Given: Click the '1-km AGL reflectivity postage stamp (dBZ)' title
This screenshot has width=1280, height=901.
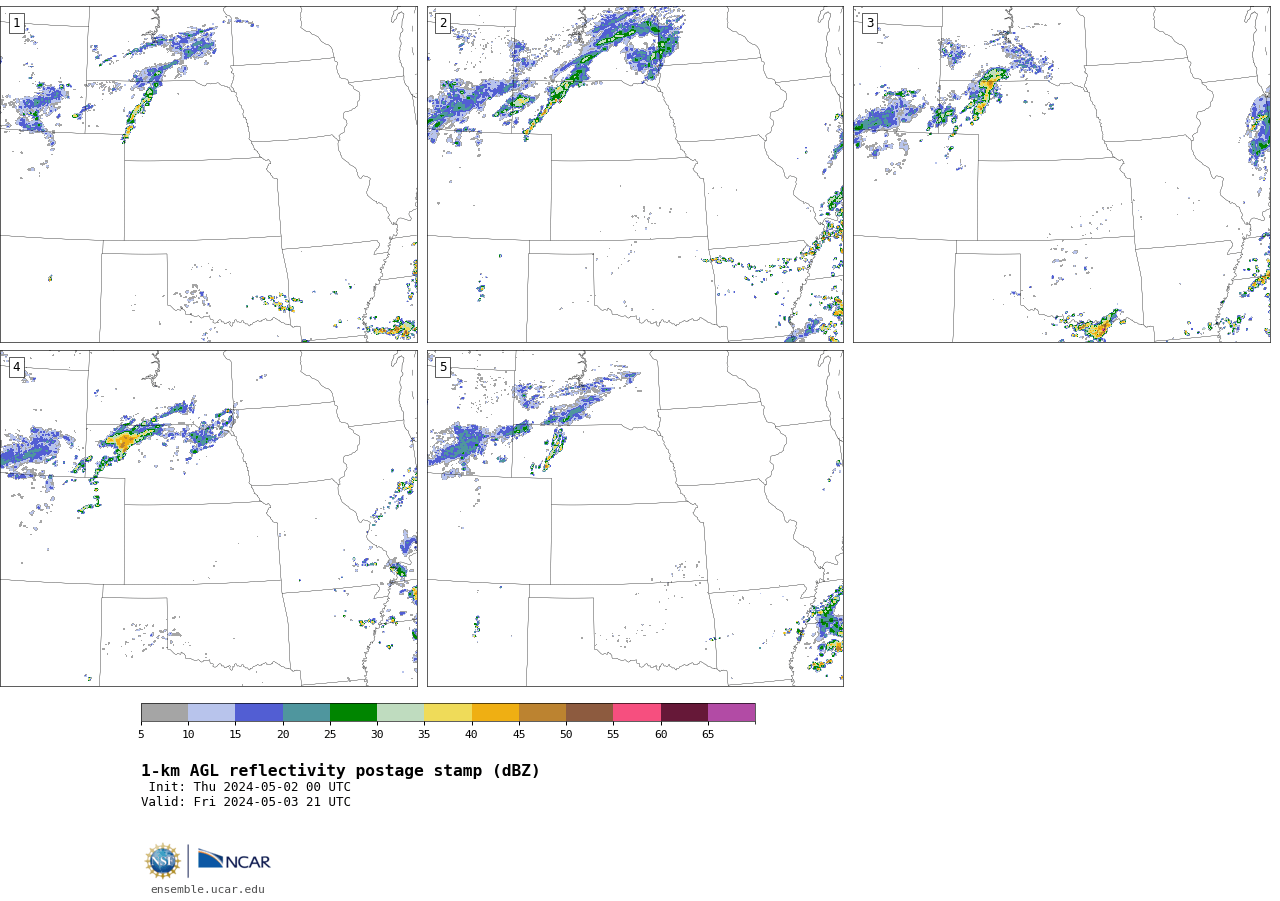Looking at the screenshot, I should 340,771.
